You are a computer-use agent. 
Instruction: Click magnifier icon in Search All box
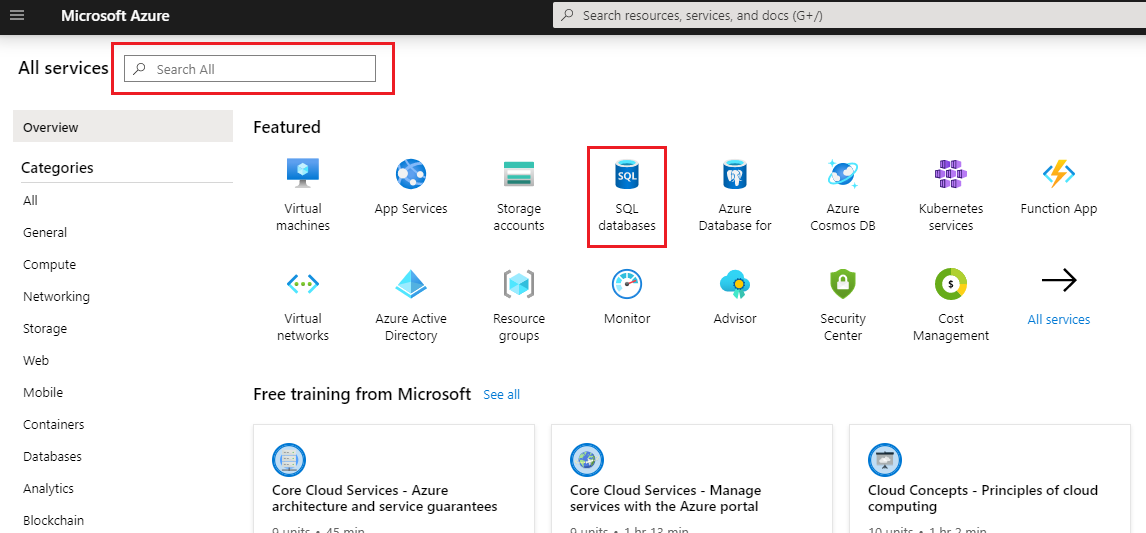140,69
